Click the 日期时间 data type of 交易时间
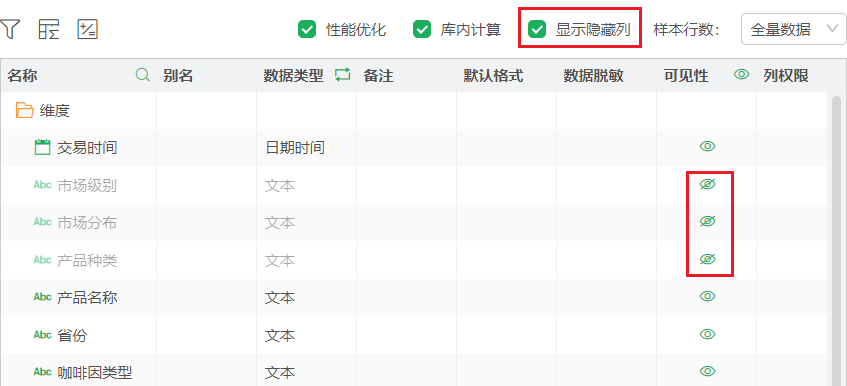 point(294,147)
